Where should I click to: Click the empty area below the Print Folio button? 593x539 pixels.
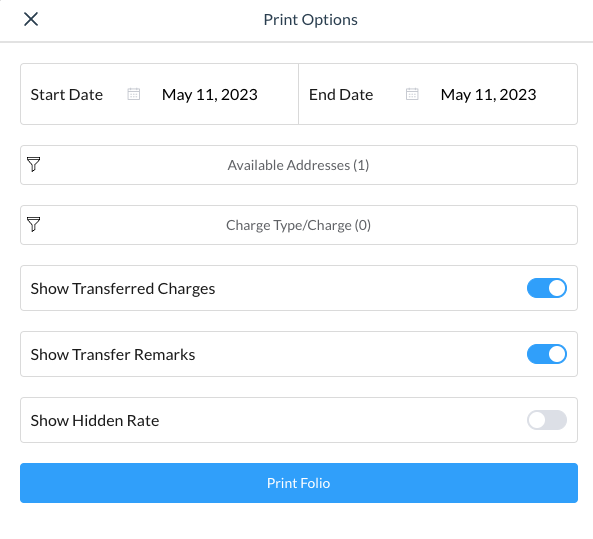tap(299, 522)
